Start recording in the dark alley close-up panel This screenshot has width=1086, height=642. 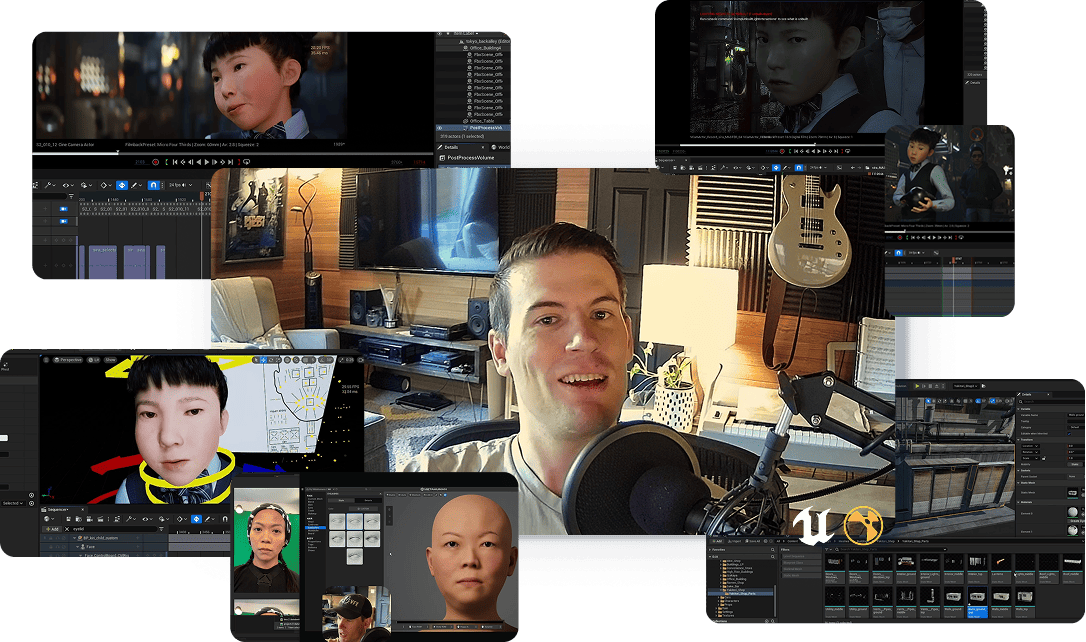(x=782, y=151)
